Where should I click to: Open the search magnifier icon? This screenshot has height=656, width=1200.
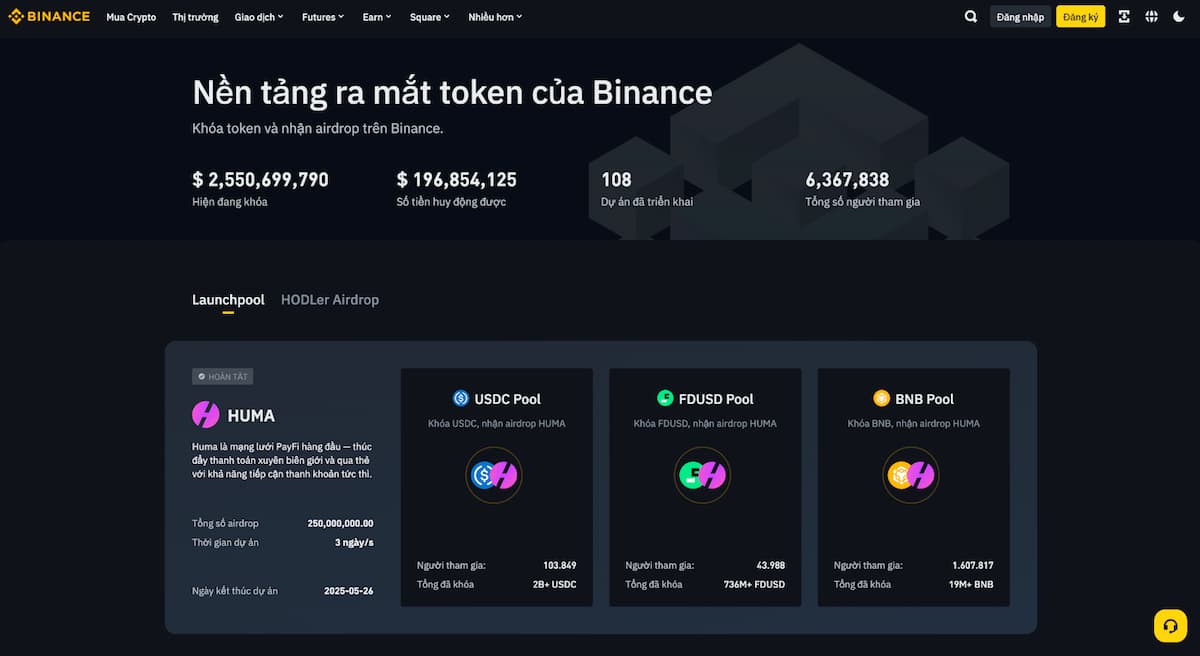tap(971, 16)
